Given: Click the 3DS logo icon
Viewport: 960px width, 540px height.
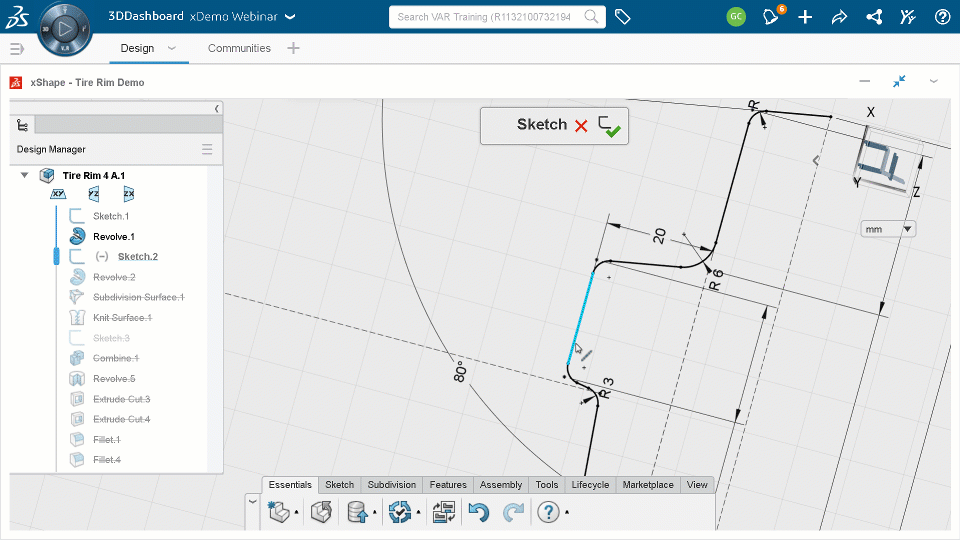Looking at the screenshot, I should click(x=17, y=17).
